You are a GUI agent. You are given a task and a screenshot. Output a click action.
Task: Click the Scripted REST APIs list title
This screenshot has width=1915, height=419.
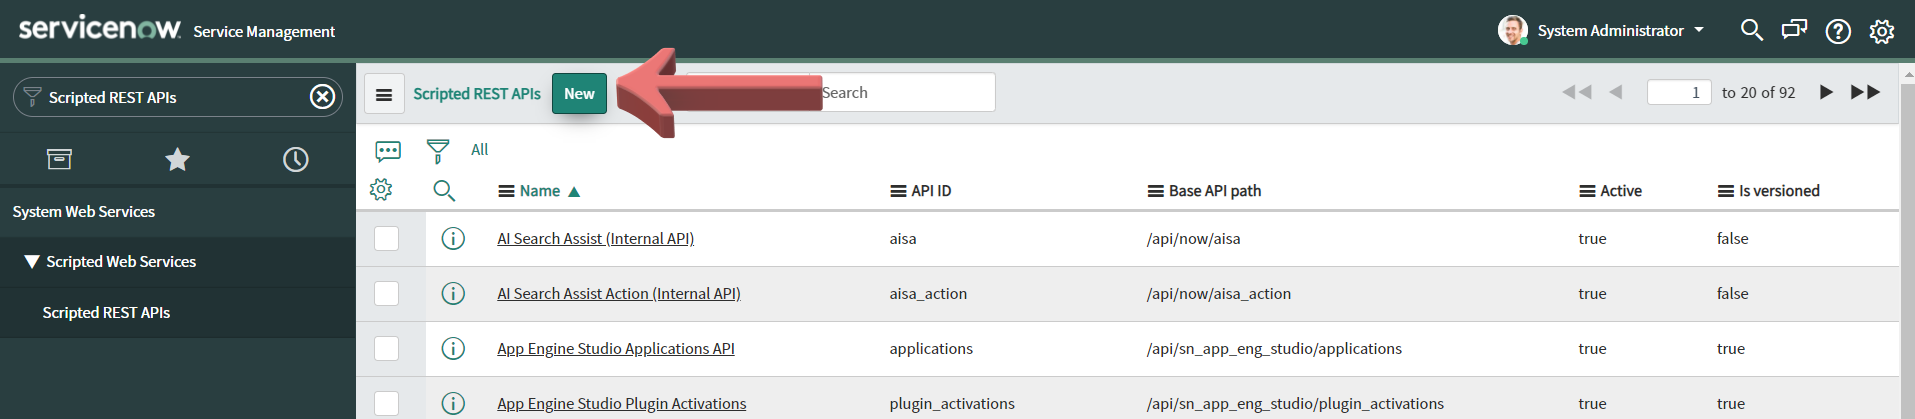point(477,94)
